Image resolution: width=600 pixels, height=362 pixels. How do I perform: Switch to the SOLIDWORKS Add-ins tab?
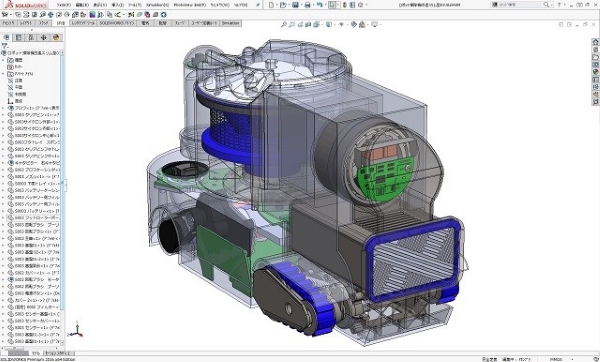click(117, 23)
